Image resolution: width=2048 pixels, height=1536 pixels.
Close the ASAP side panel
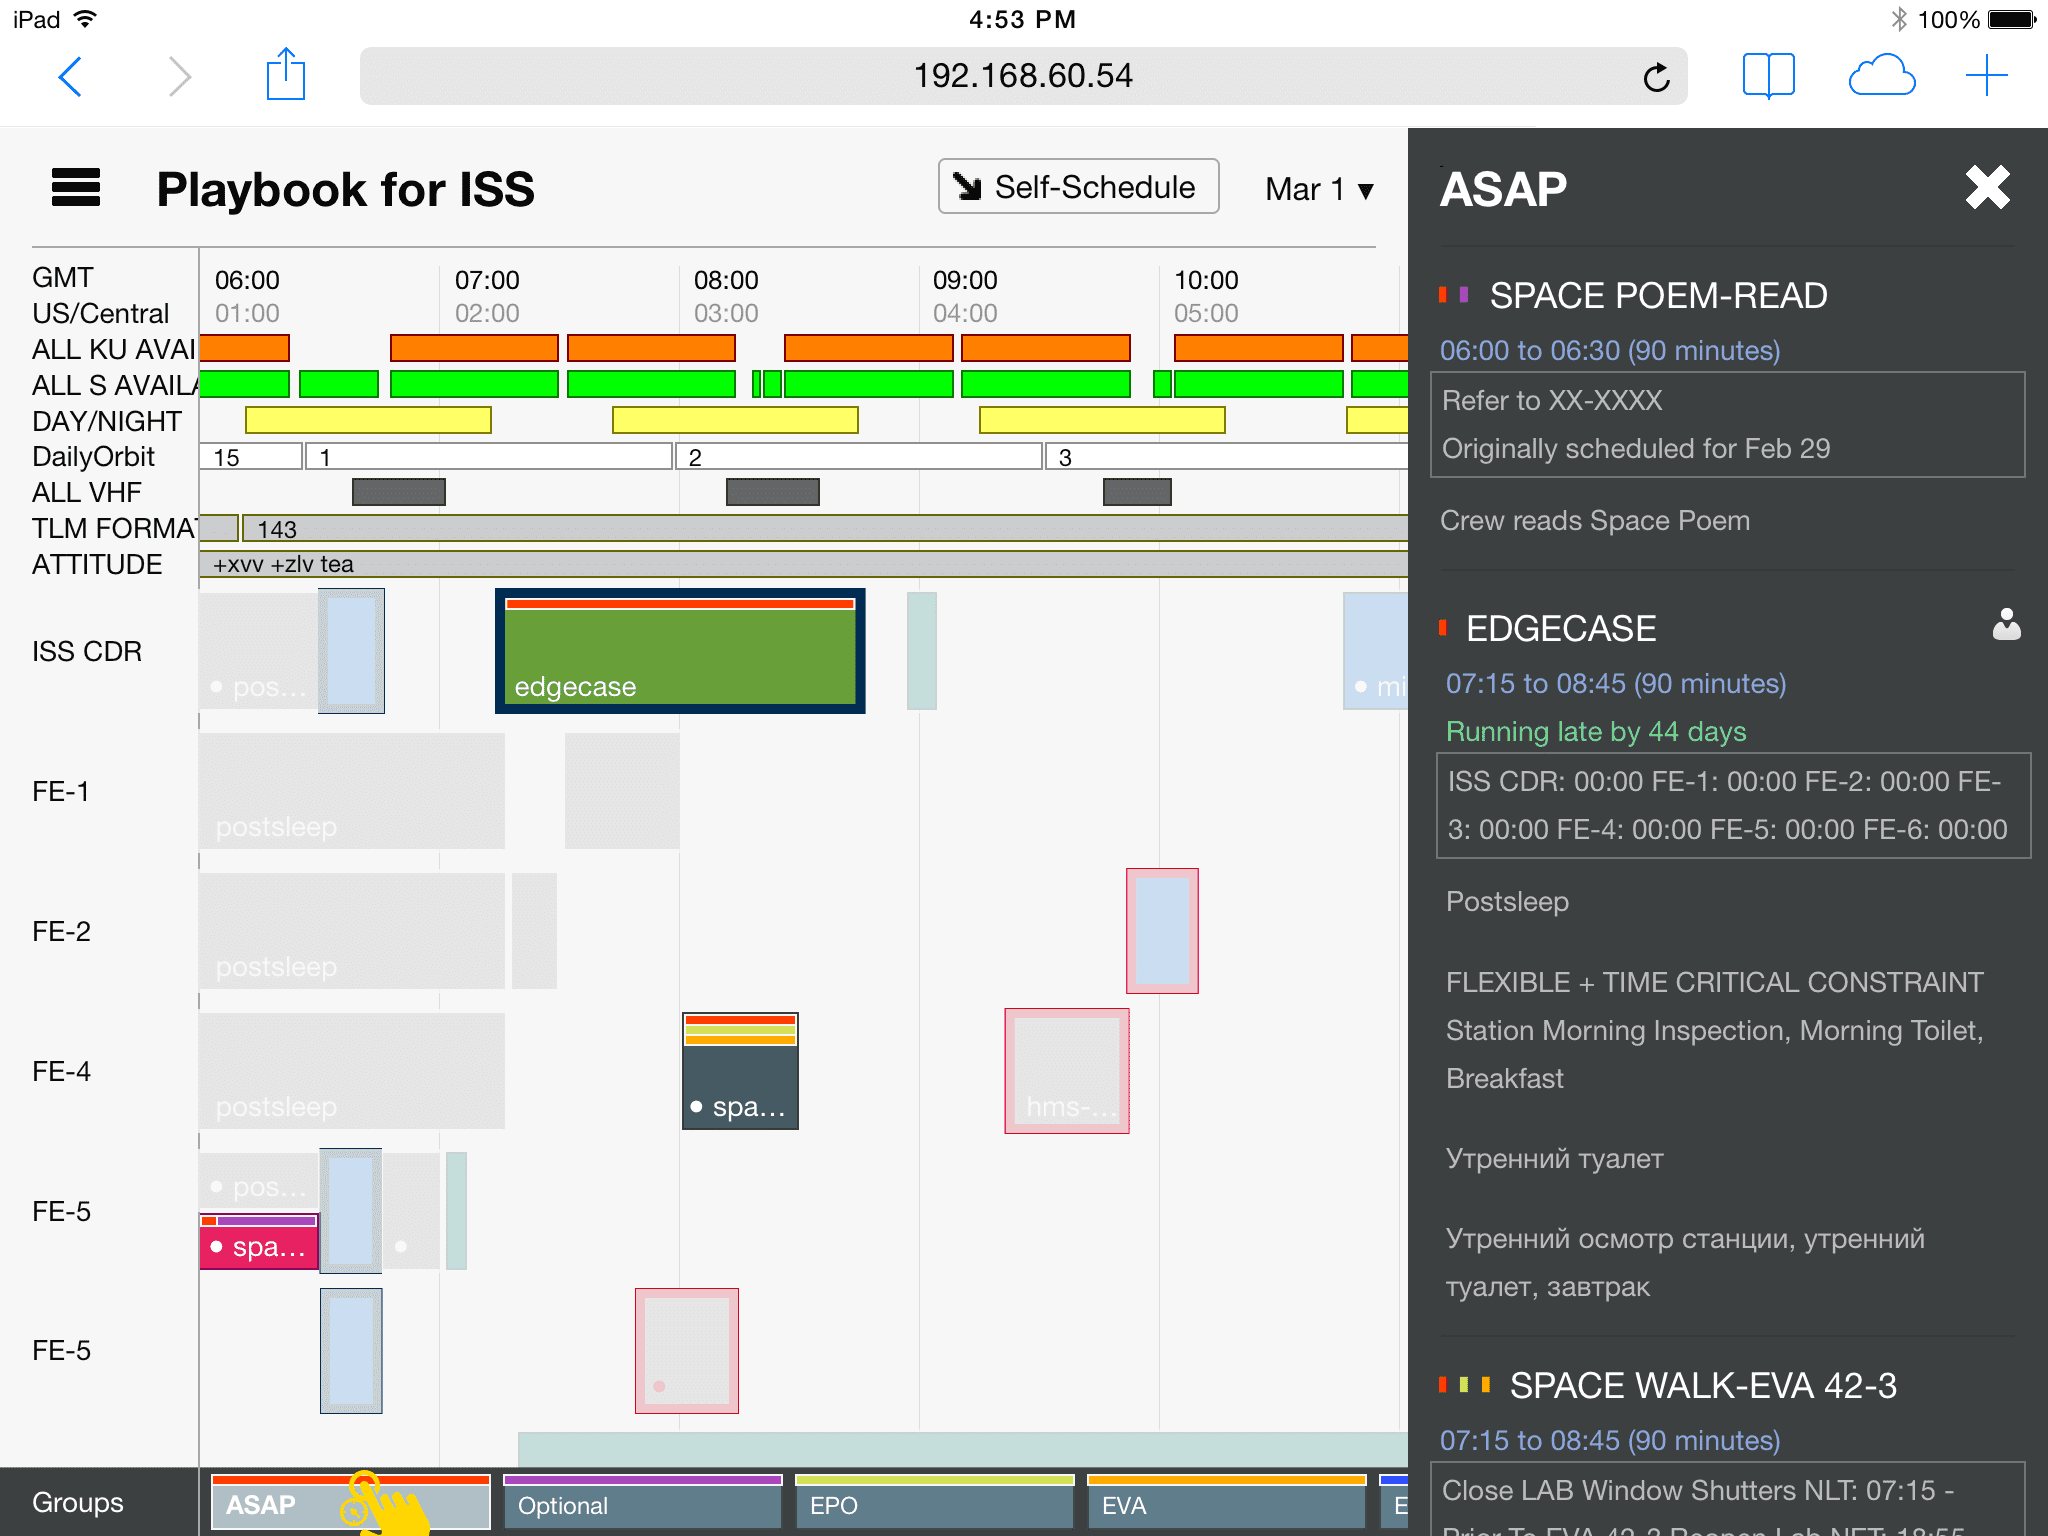[x=1987, y=187]
